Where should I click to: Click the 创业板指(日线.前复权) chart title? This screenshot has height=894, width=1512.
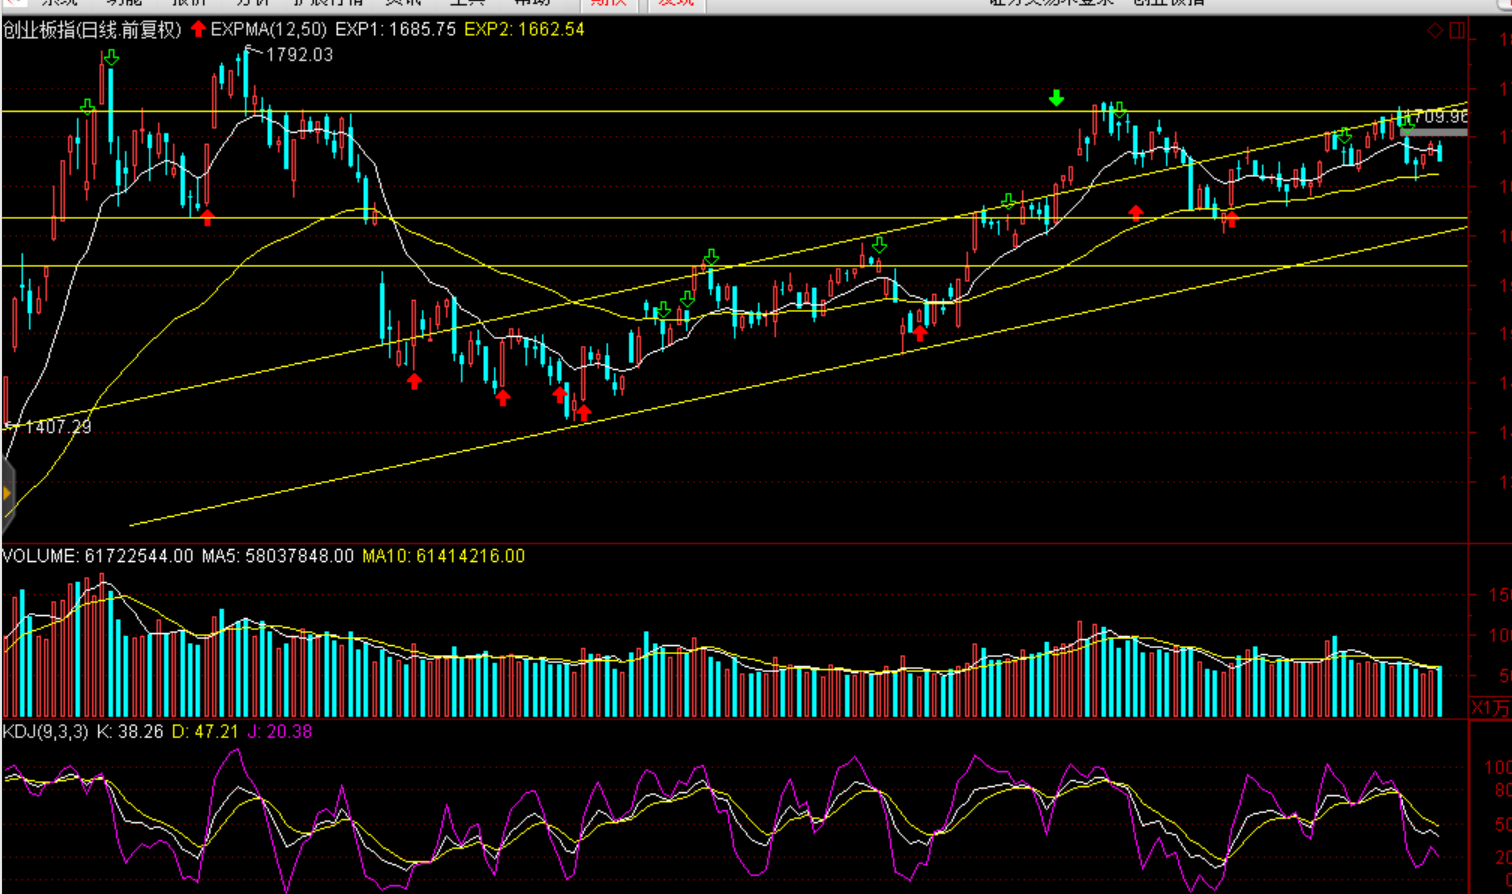click(93, 30)
